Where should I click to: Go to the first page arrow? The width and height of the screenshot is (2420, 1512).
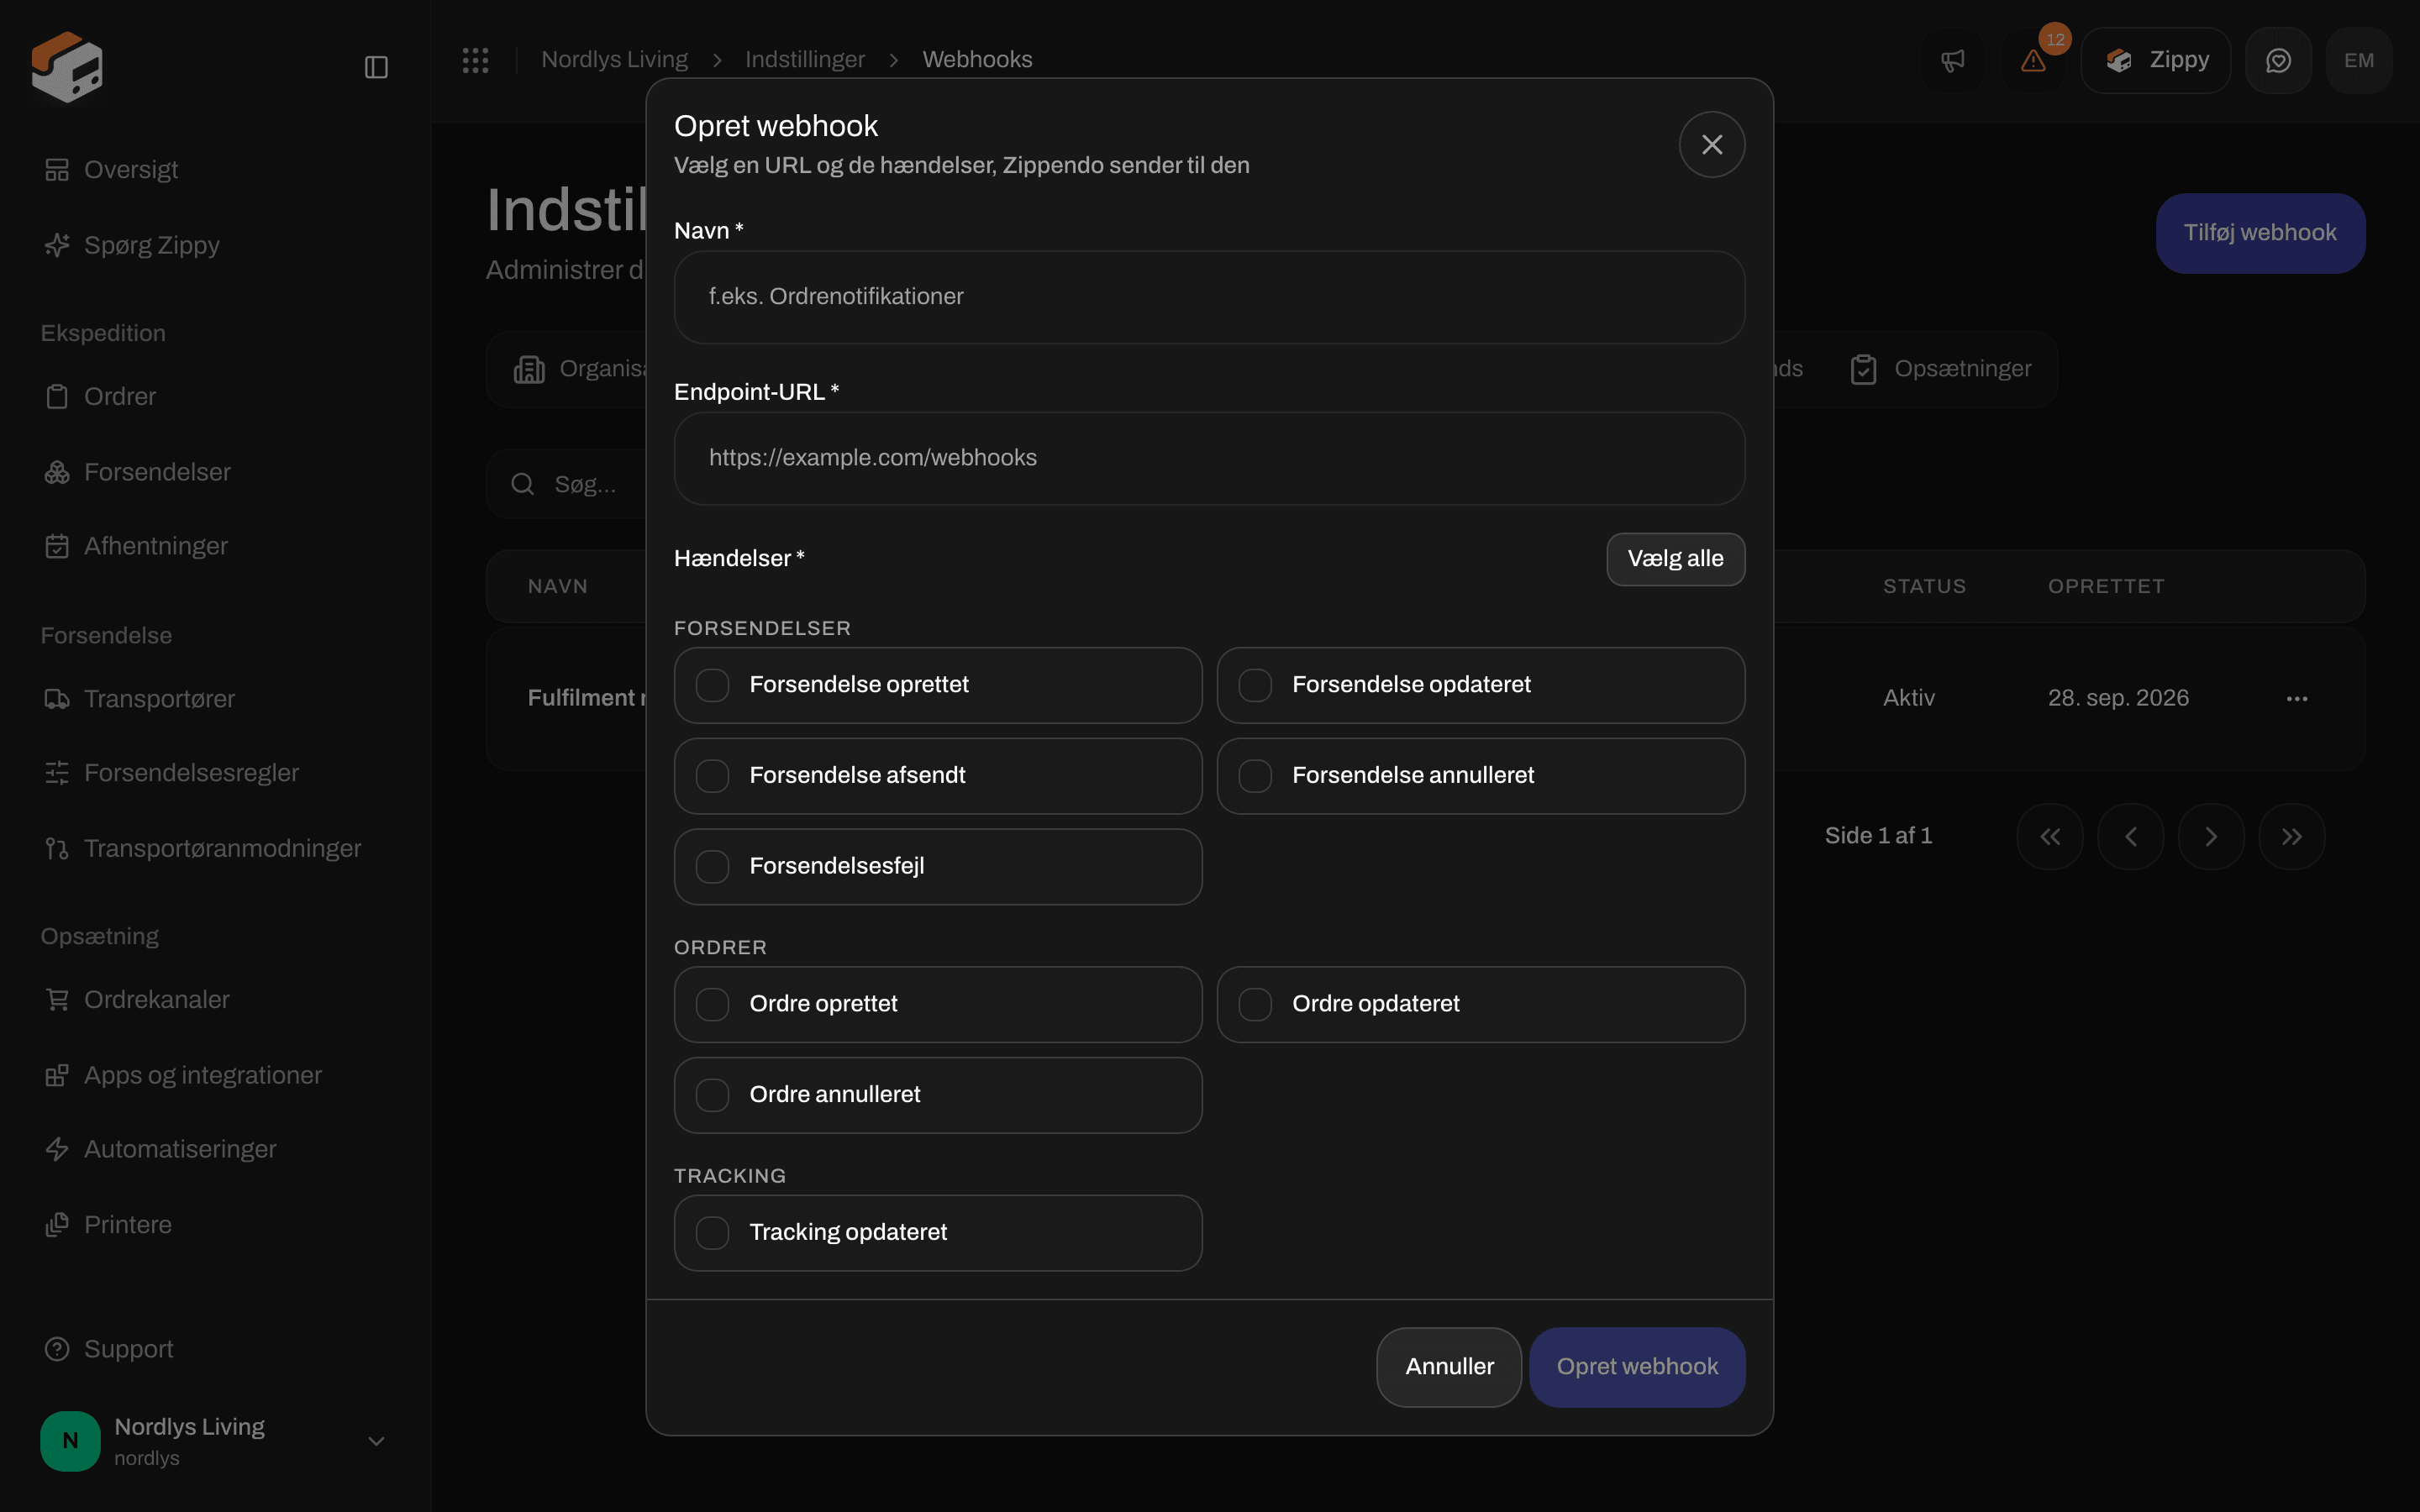[x=2050, y=837]
